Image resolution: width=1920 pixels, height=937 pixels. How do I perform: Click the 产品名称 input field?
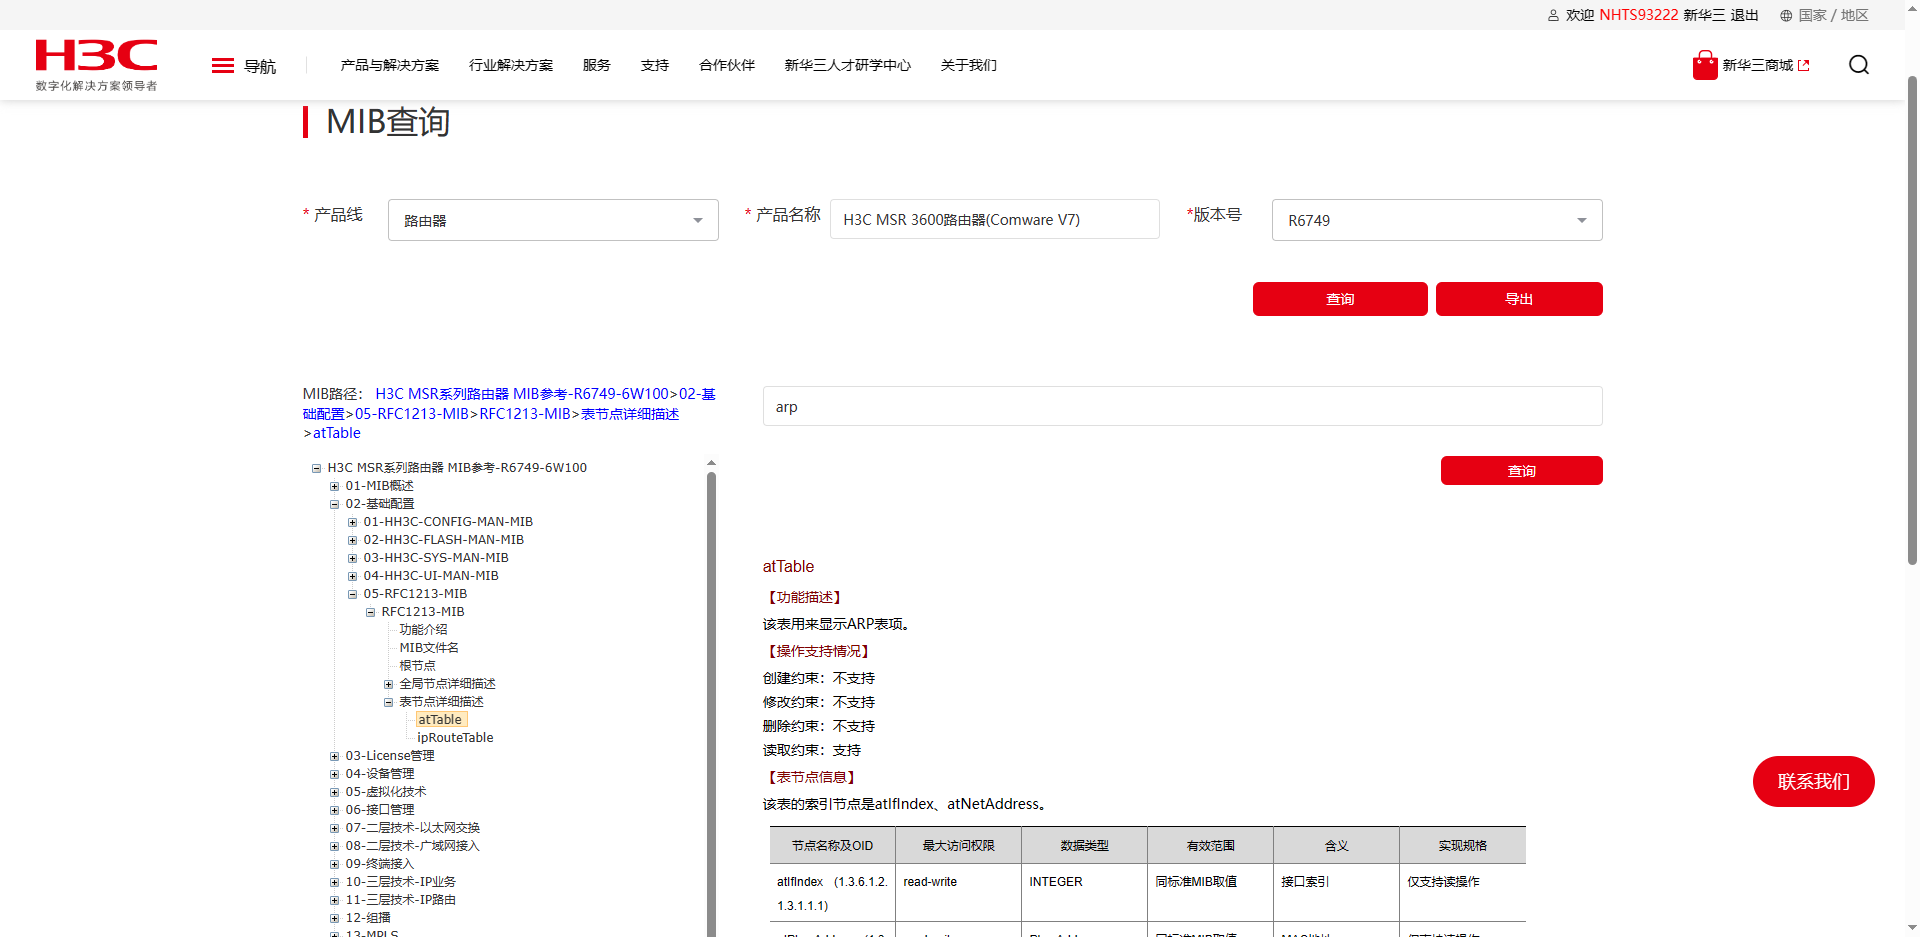point(995,219)
